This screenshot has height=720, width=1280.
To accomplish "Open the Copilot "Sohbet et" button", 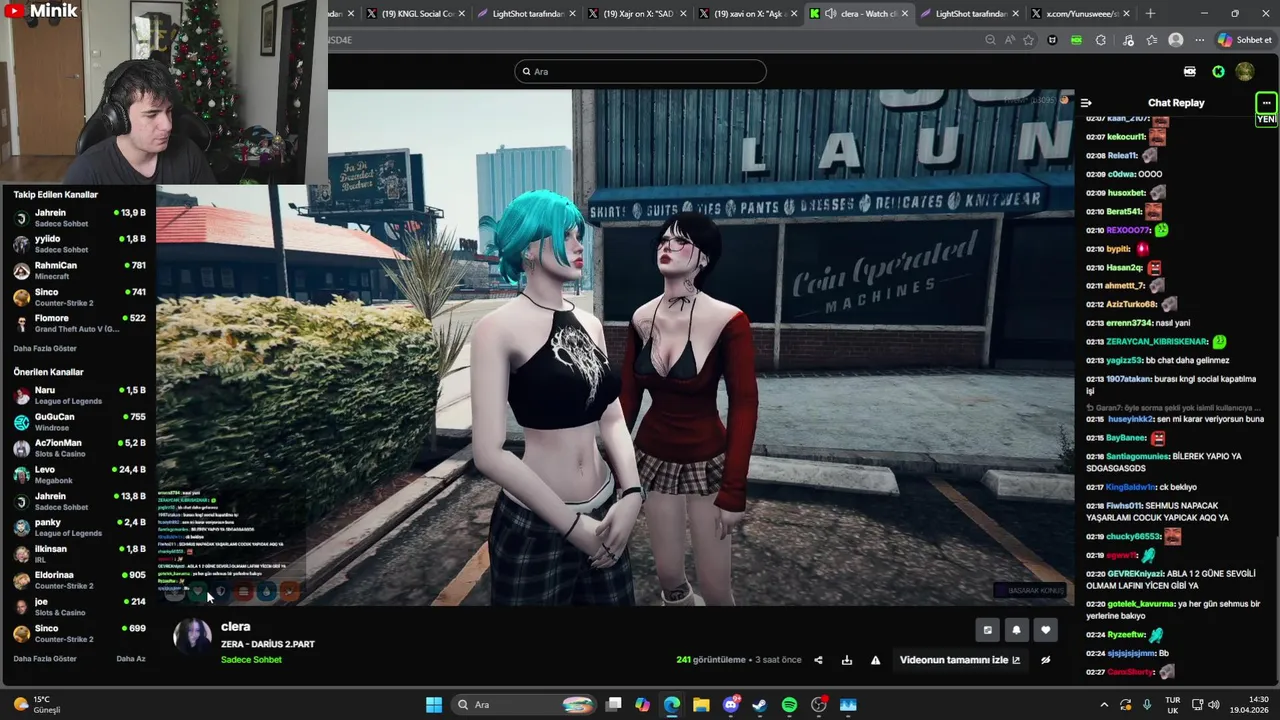I will (1245, 40).
